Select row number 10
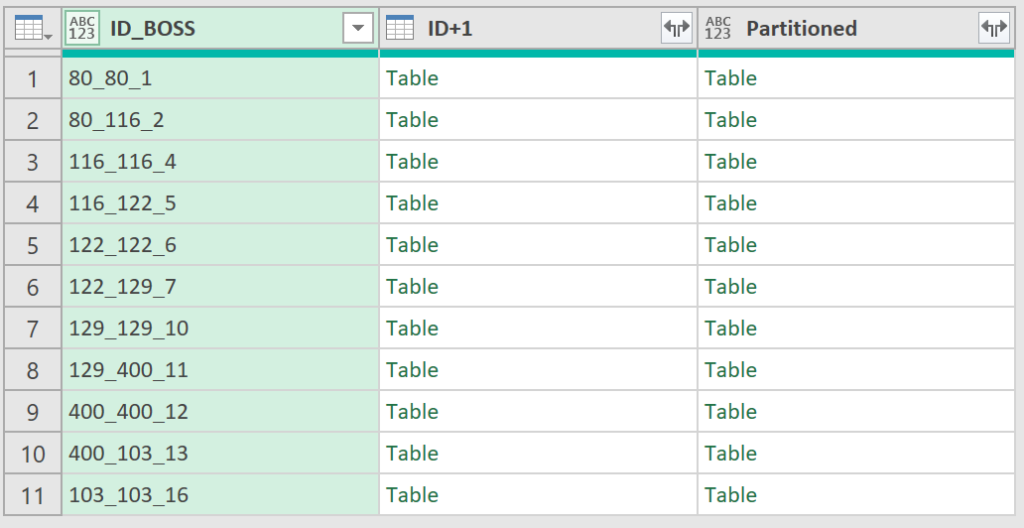This screenshot has width=1024, height=528. (x=33, y=454)
